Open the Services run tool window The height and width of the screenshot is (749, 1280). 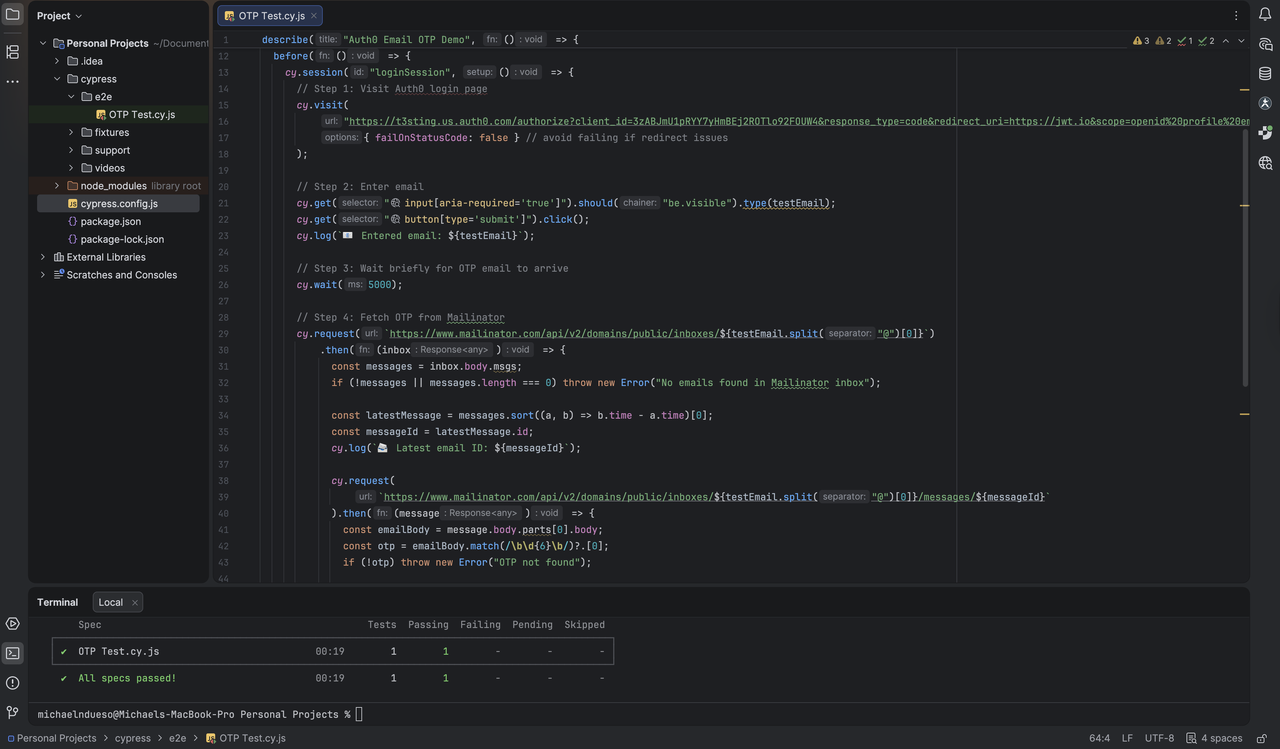[x=12, y=623]
